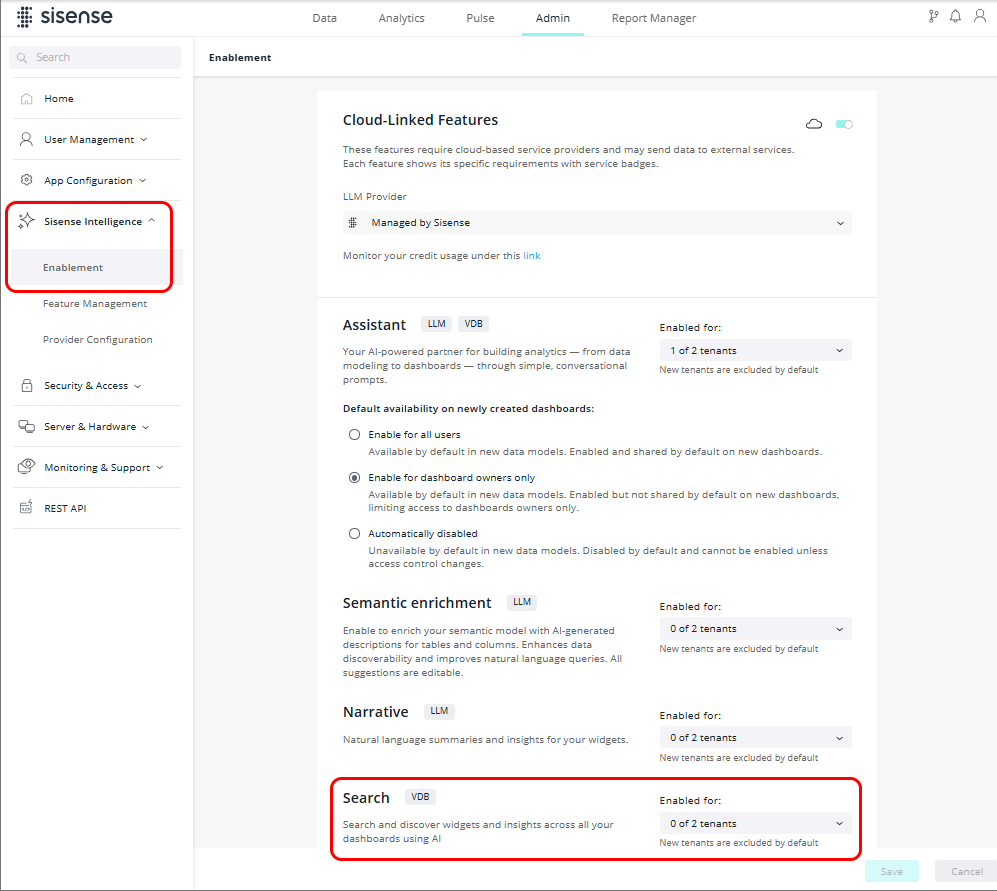
Task: Select Automatically disabled radio button
Action: 354,534
